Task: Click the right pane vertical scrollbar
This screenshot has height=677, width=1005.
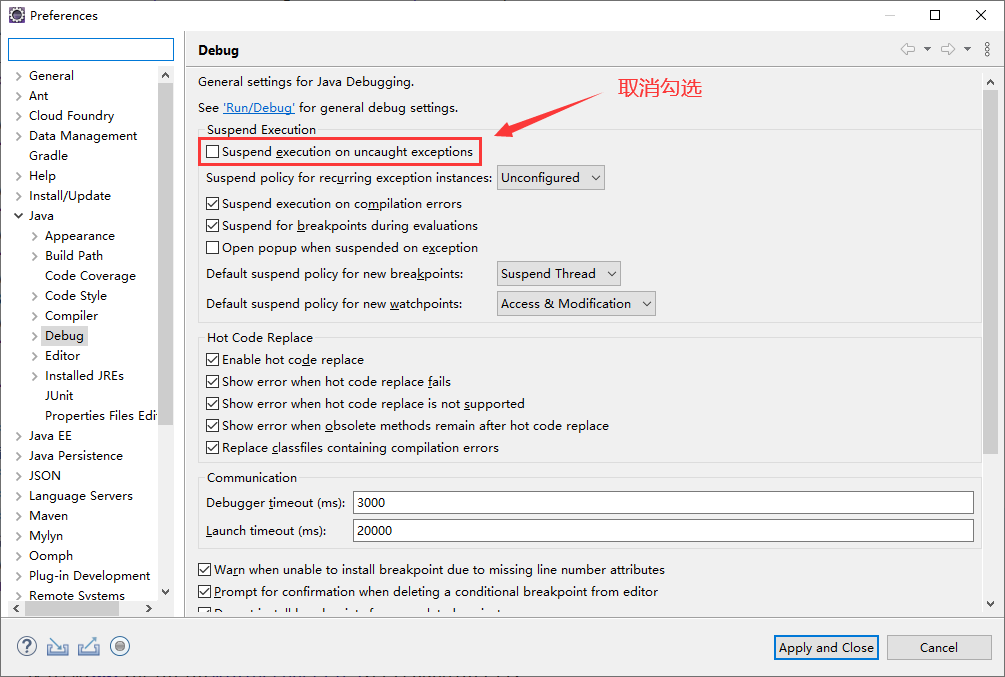Action: pyautogui.click(x=990, y=300)
